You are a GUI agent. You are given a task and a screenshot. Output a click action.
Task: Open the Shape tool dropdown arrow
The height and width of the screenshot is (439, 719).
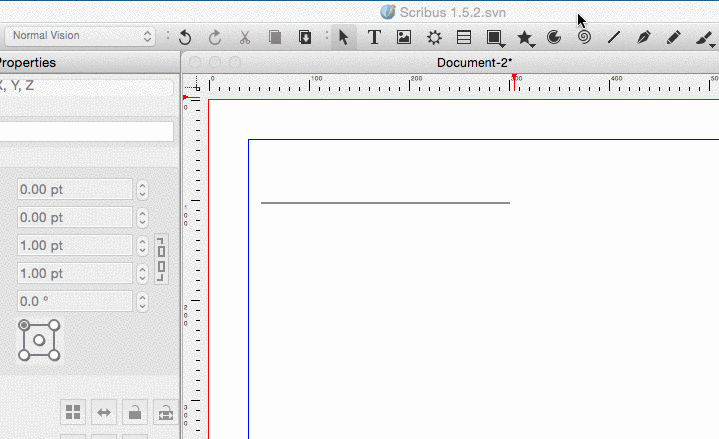click(x=503, y=45)
